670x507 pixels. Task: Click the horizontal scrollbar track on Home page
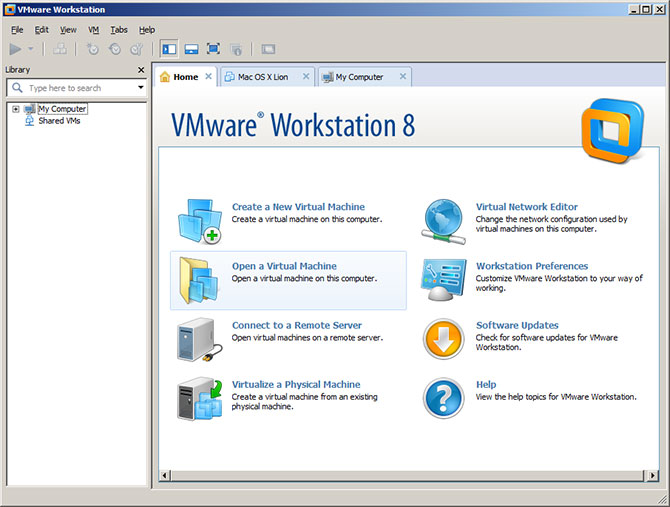pyautogui.click(x=407, y=475)
